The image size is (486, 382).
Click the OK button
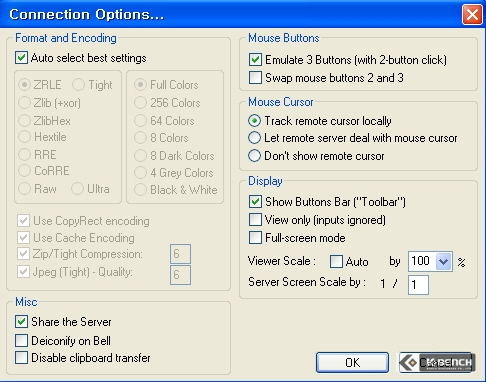[x=352, y=362]
